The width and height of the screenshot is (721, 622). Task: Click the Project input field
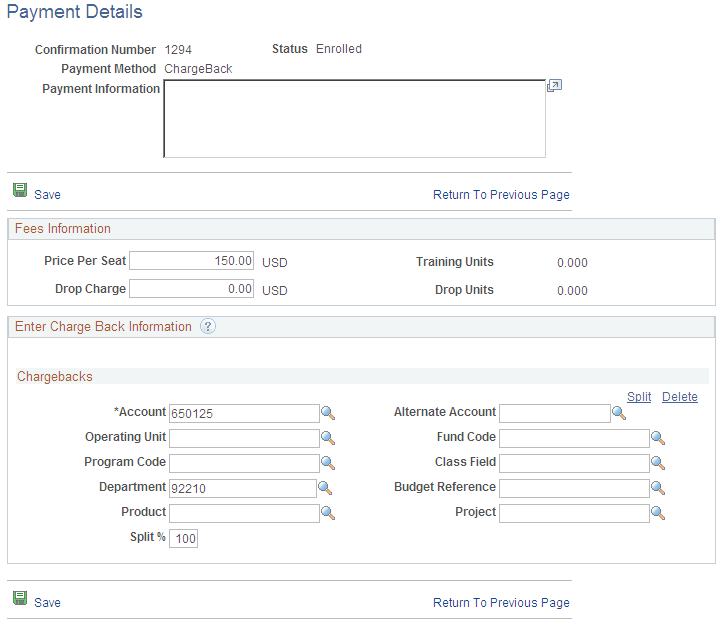coord(574,513)
